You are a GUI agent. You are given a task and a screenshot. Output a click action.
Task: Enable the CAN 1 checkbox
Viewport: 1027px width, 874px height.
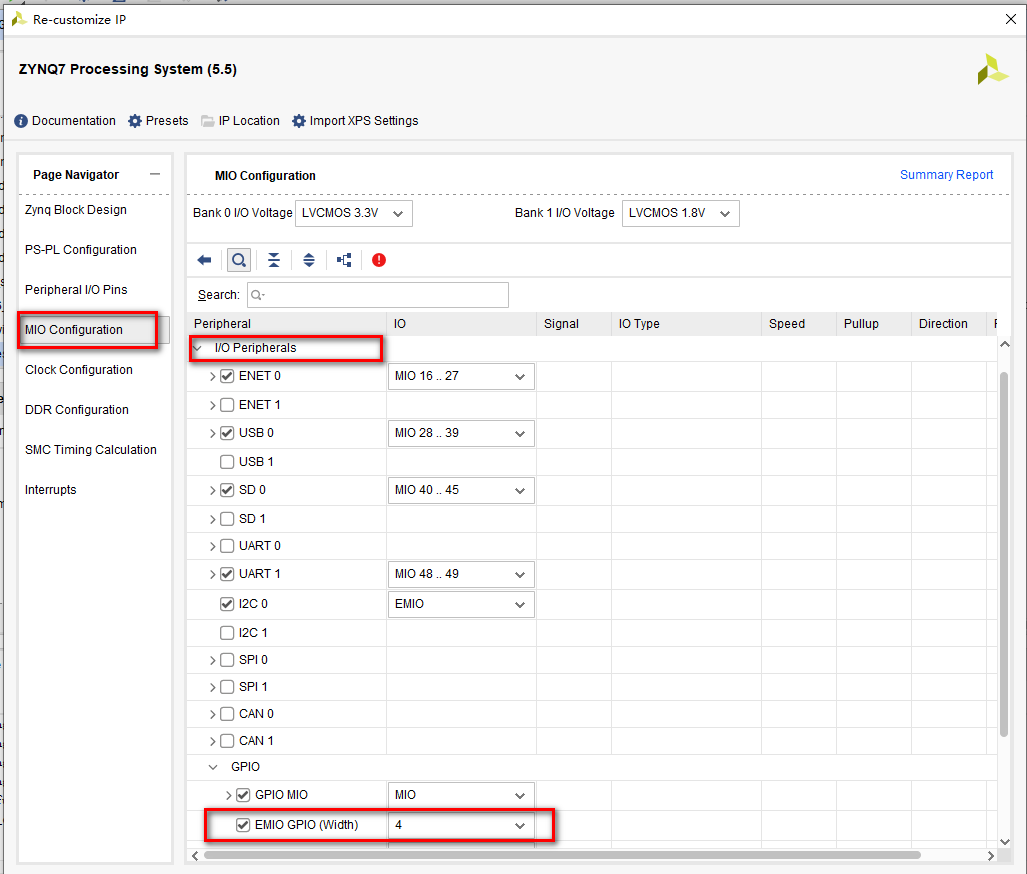pos(227,741)
